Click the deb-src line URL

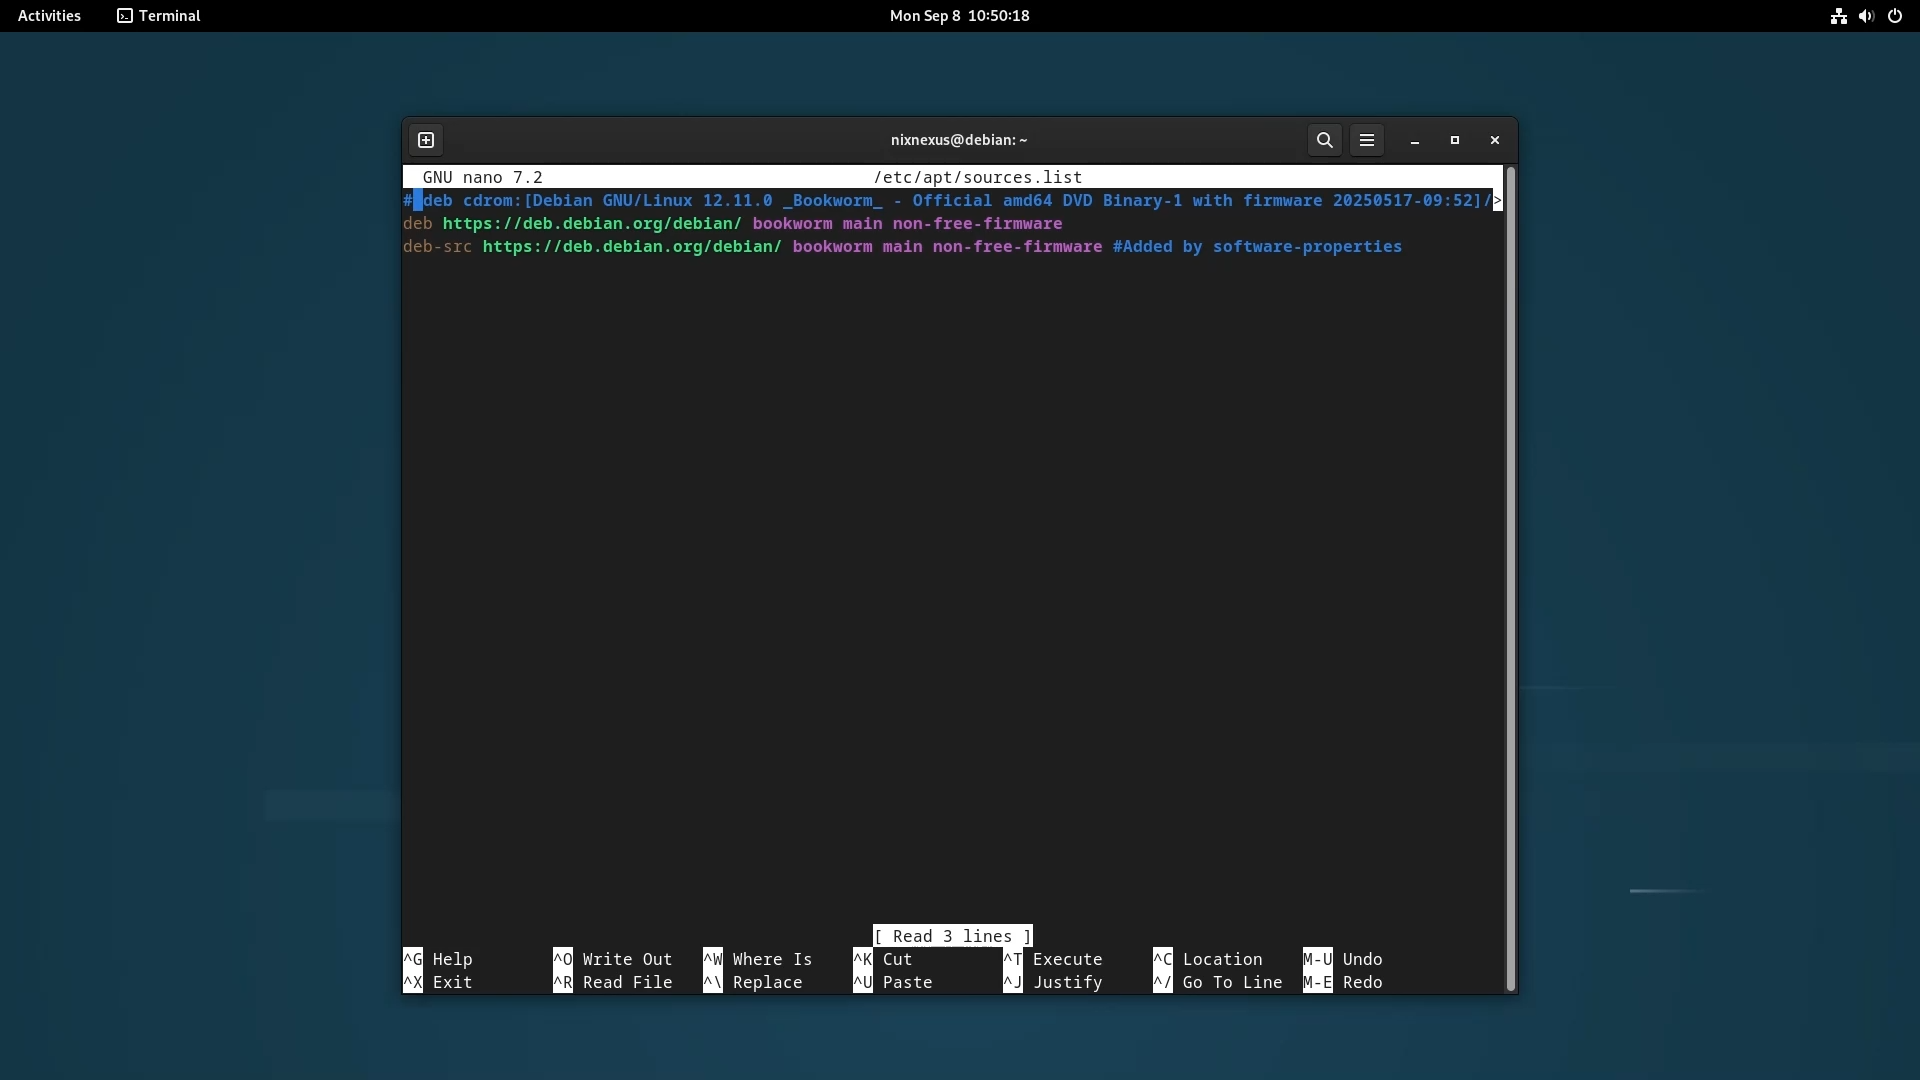point(632,247)
